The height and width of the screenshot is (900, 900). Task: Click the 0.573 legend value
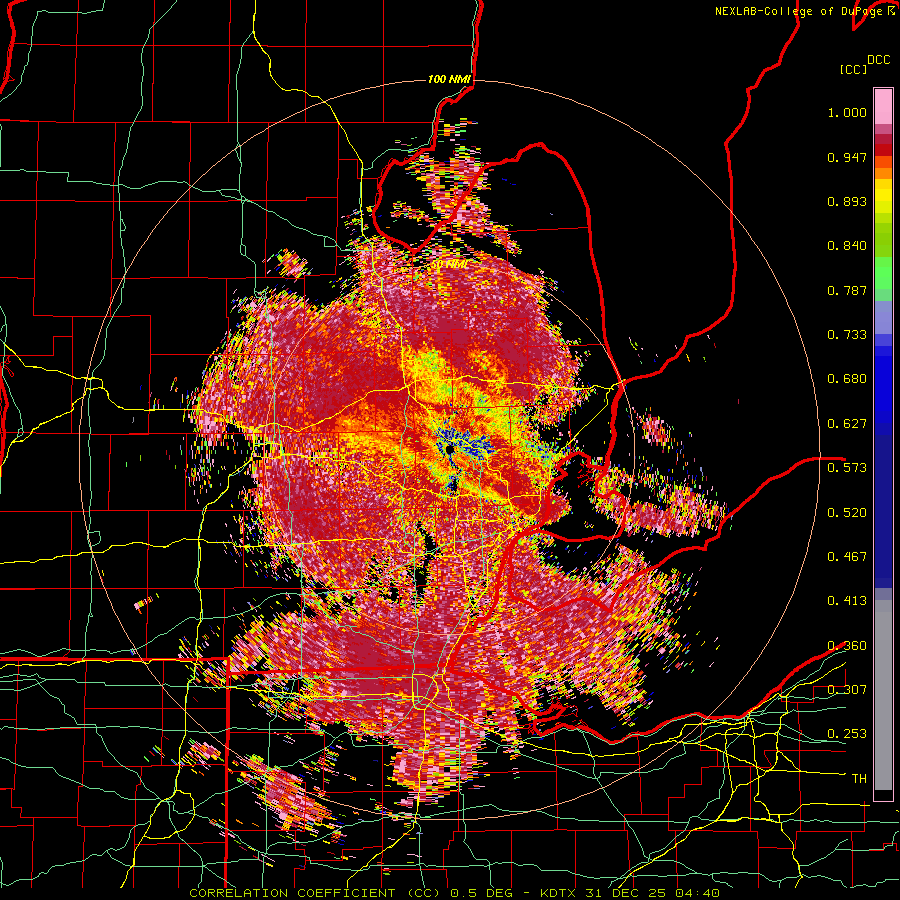847,467
